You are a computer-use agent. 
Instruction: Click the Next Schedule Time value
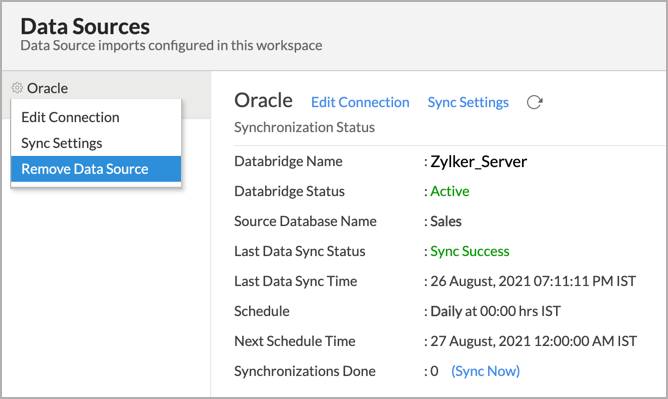click(x=533, y=341)
